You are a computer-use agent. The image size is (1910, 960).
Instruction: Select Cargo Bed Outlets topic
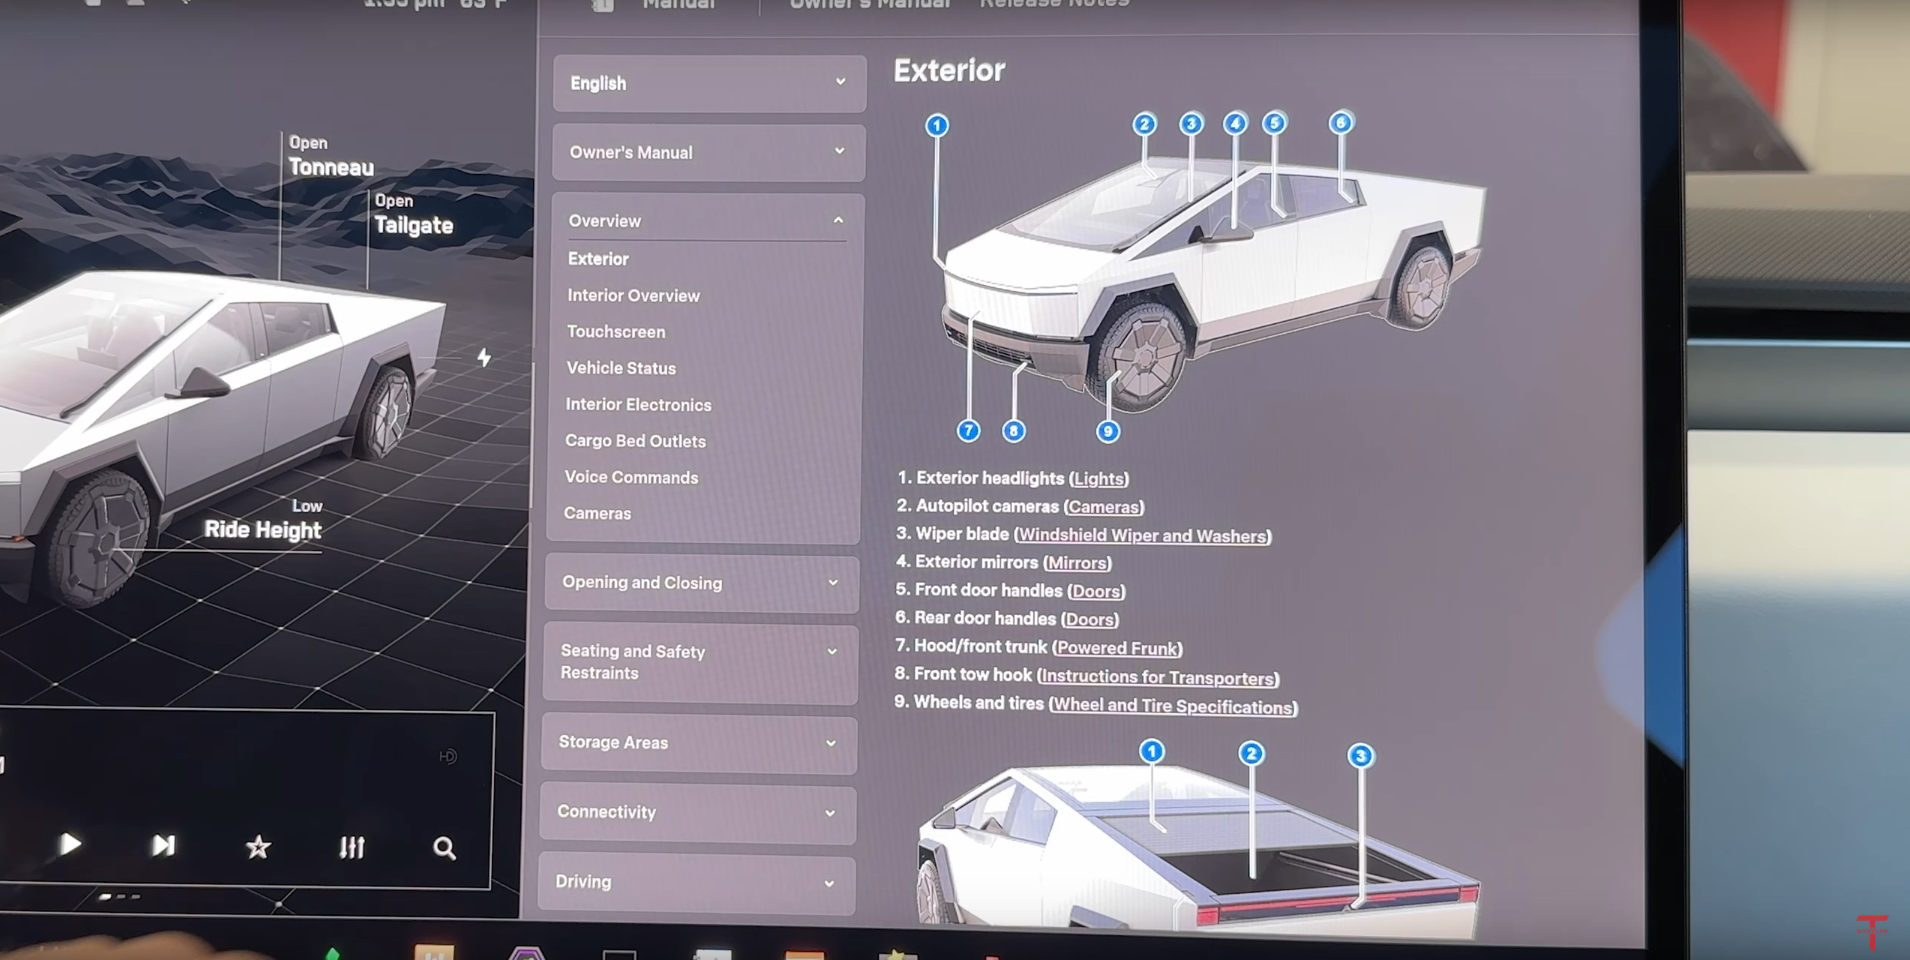[x=635, y=441]
